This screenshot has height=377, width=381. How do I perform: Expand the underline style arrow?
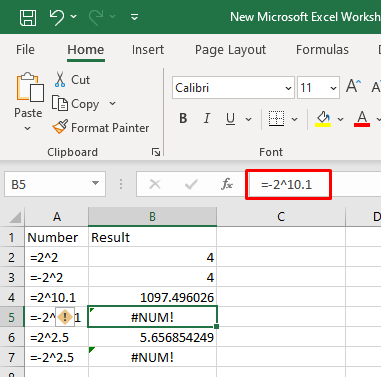click(x=249, y=119)
